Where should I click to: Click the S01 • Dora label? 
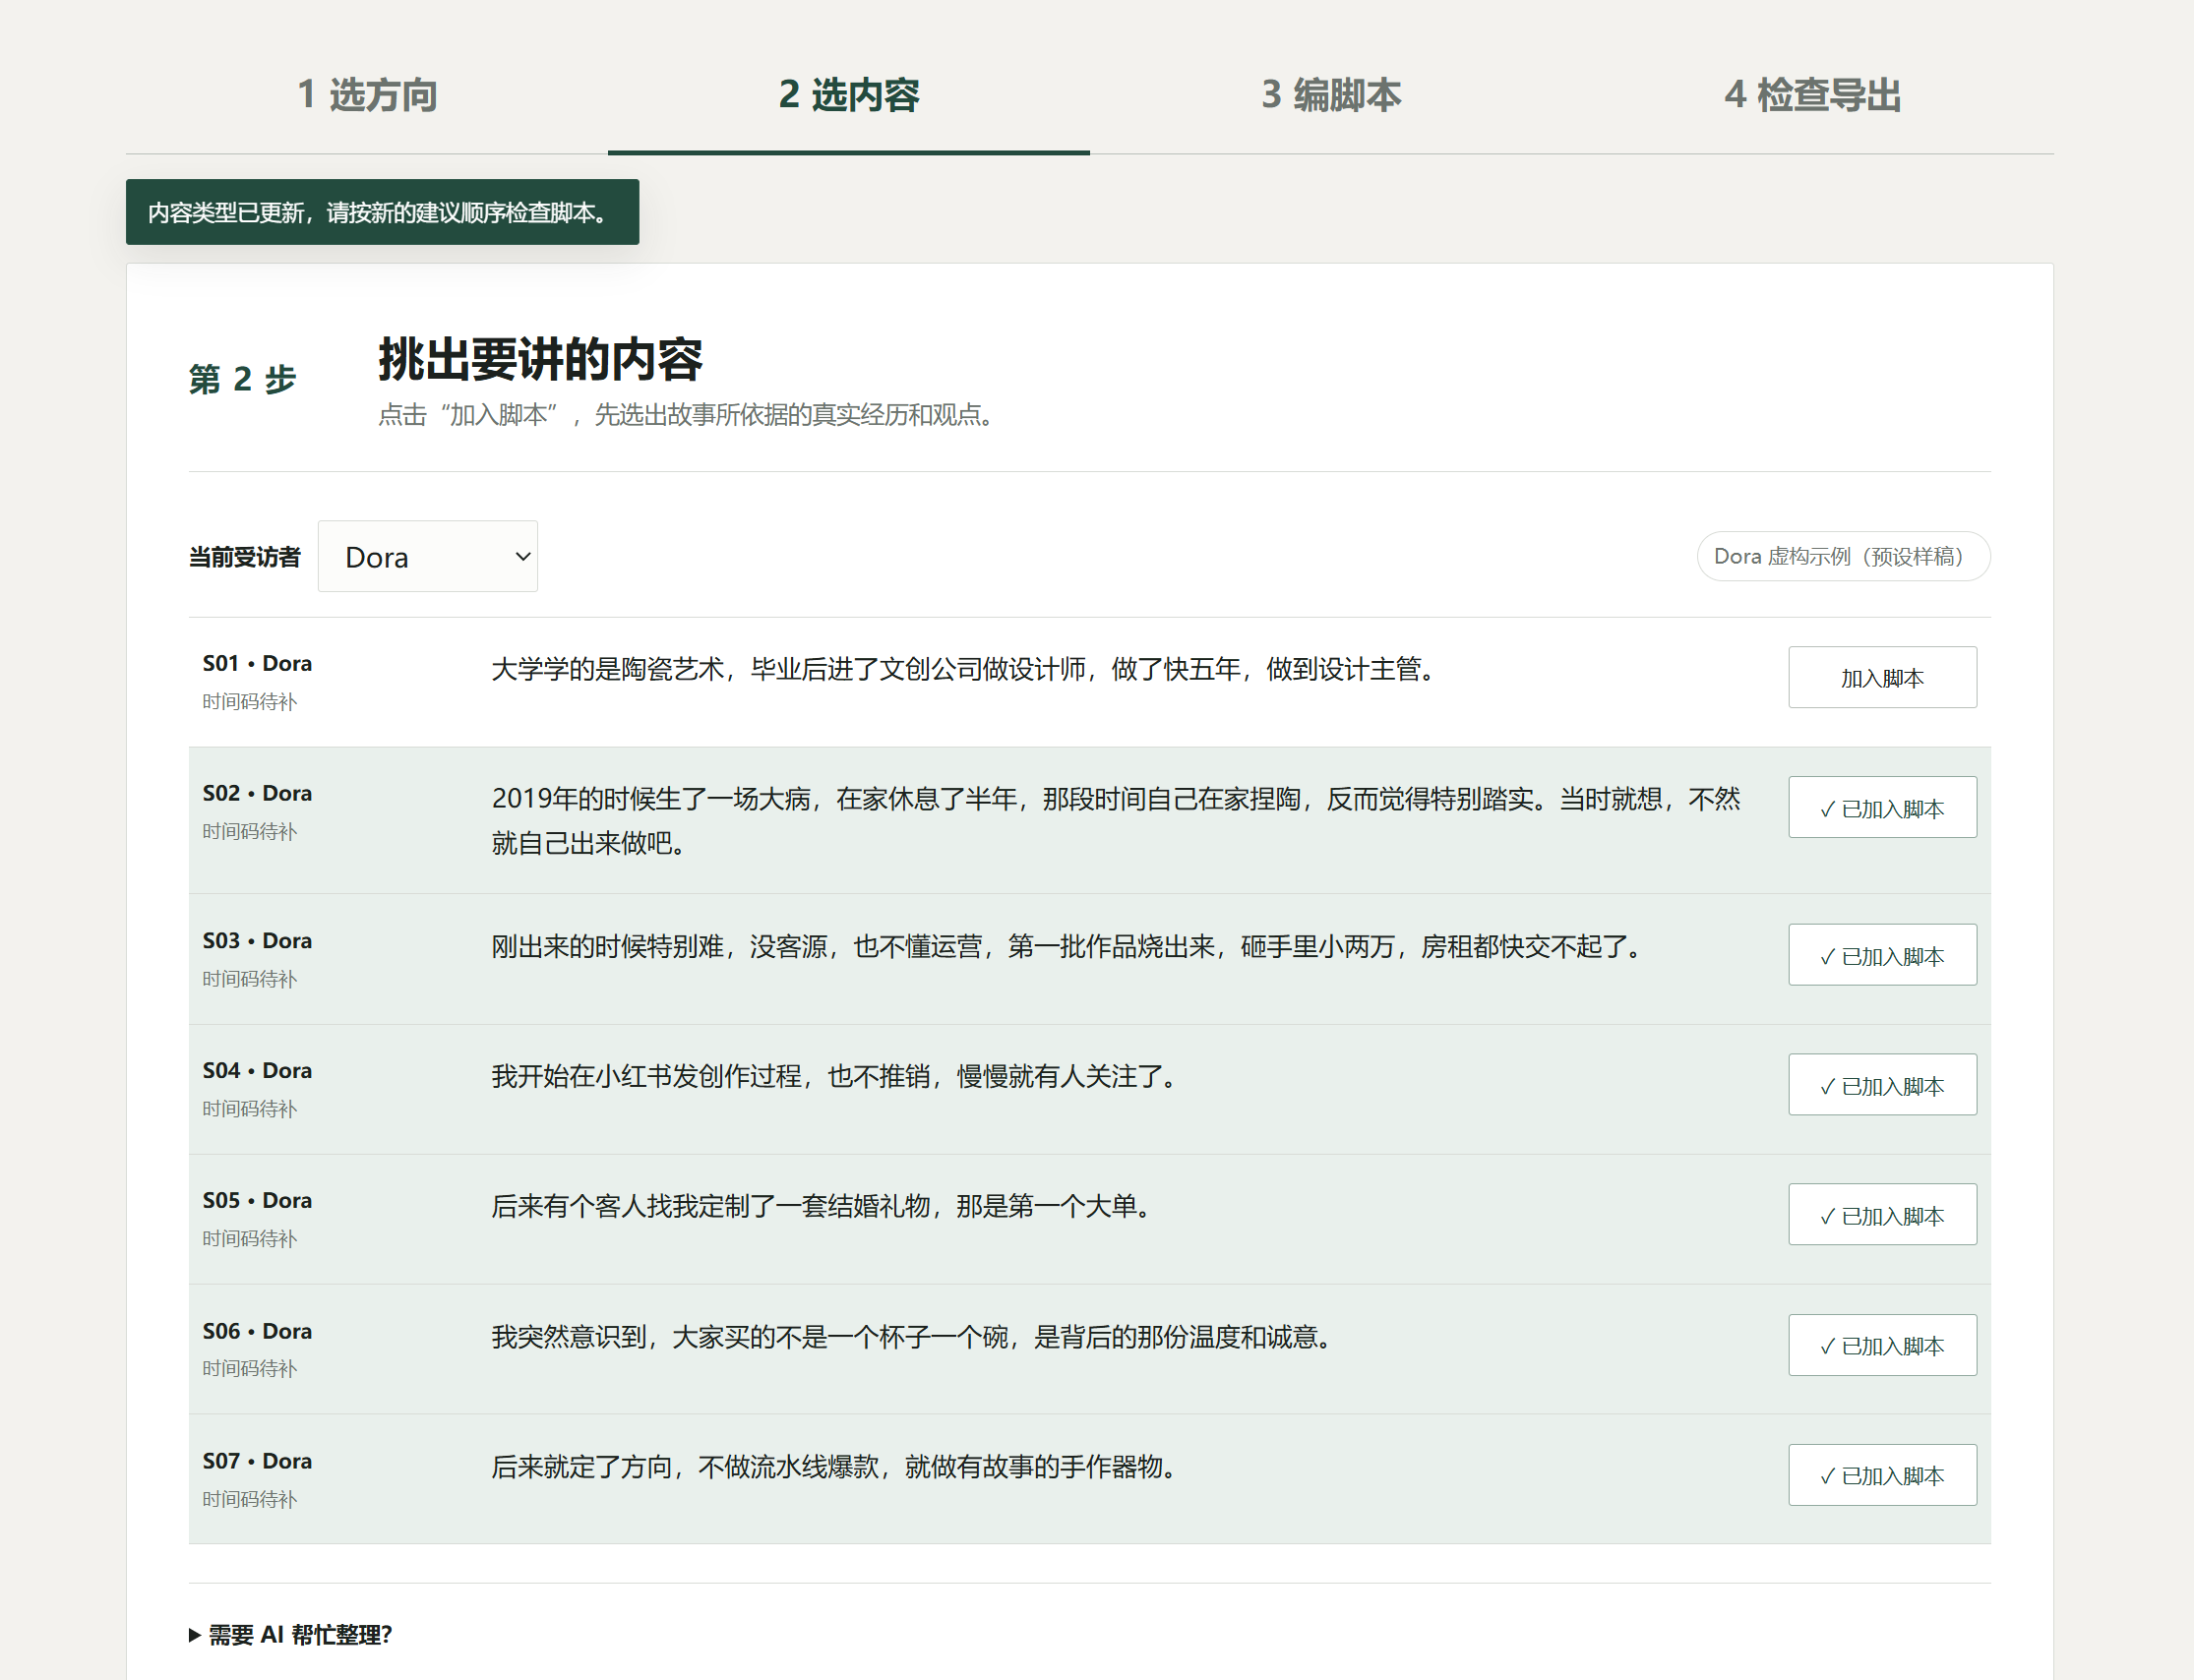pyautogui.click(x=257, y=663)
